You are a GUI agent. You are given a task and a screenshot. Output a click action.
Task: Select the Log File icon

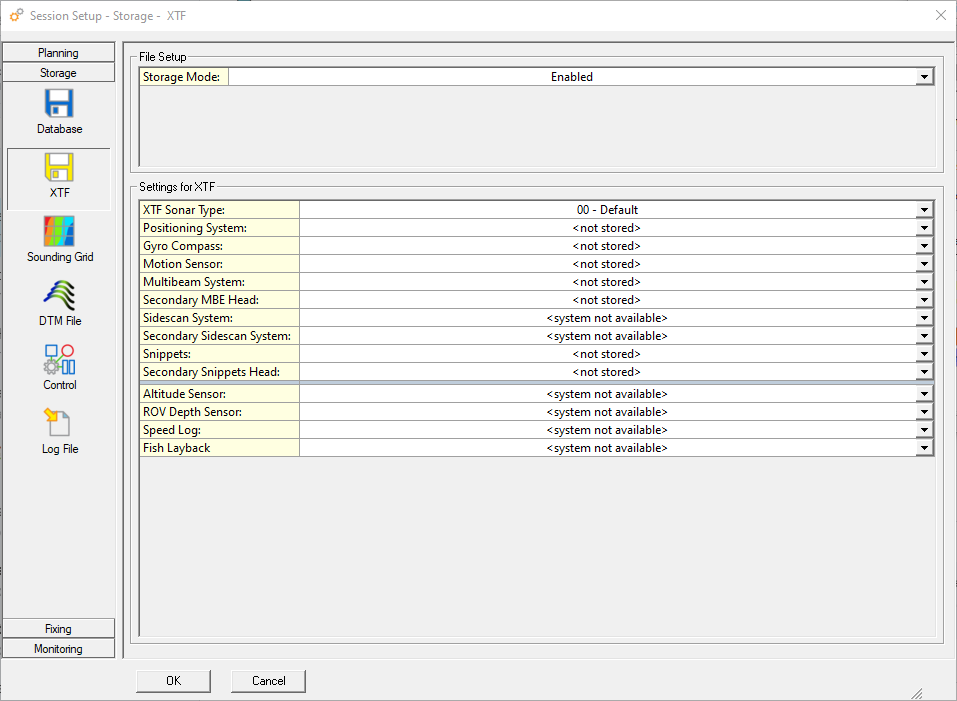point(59,426)
